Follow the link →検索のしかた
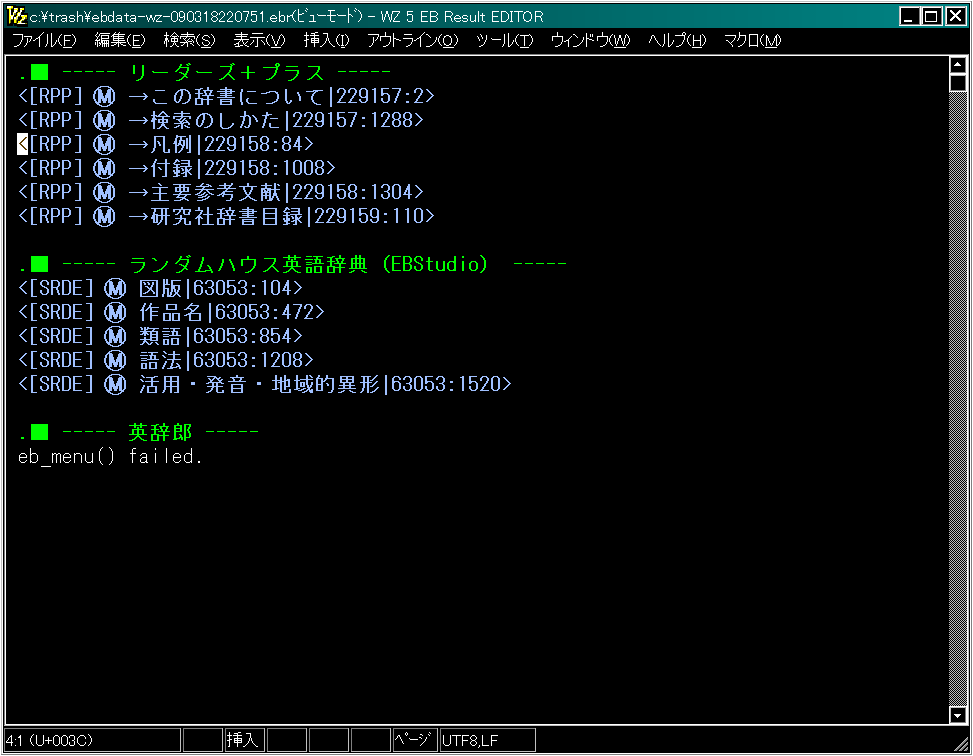Viewport: 973px width, 756px height. click(x=204, y=120)
